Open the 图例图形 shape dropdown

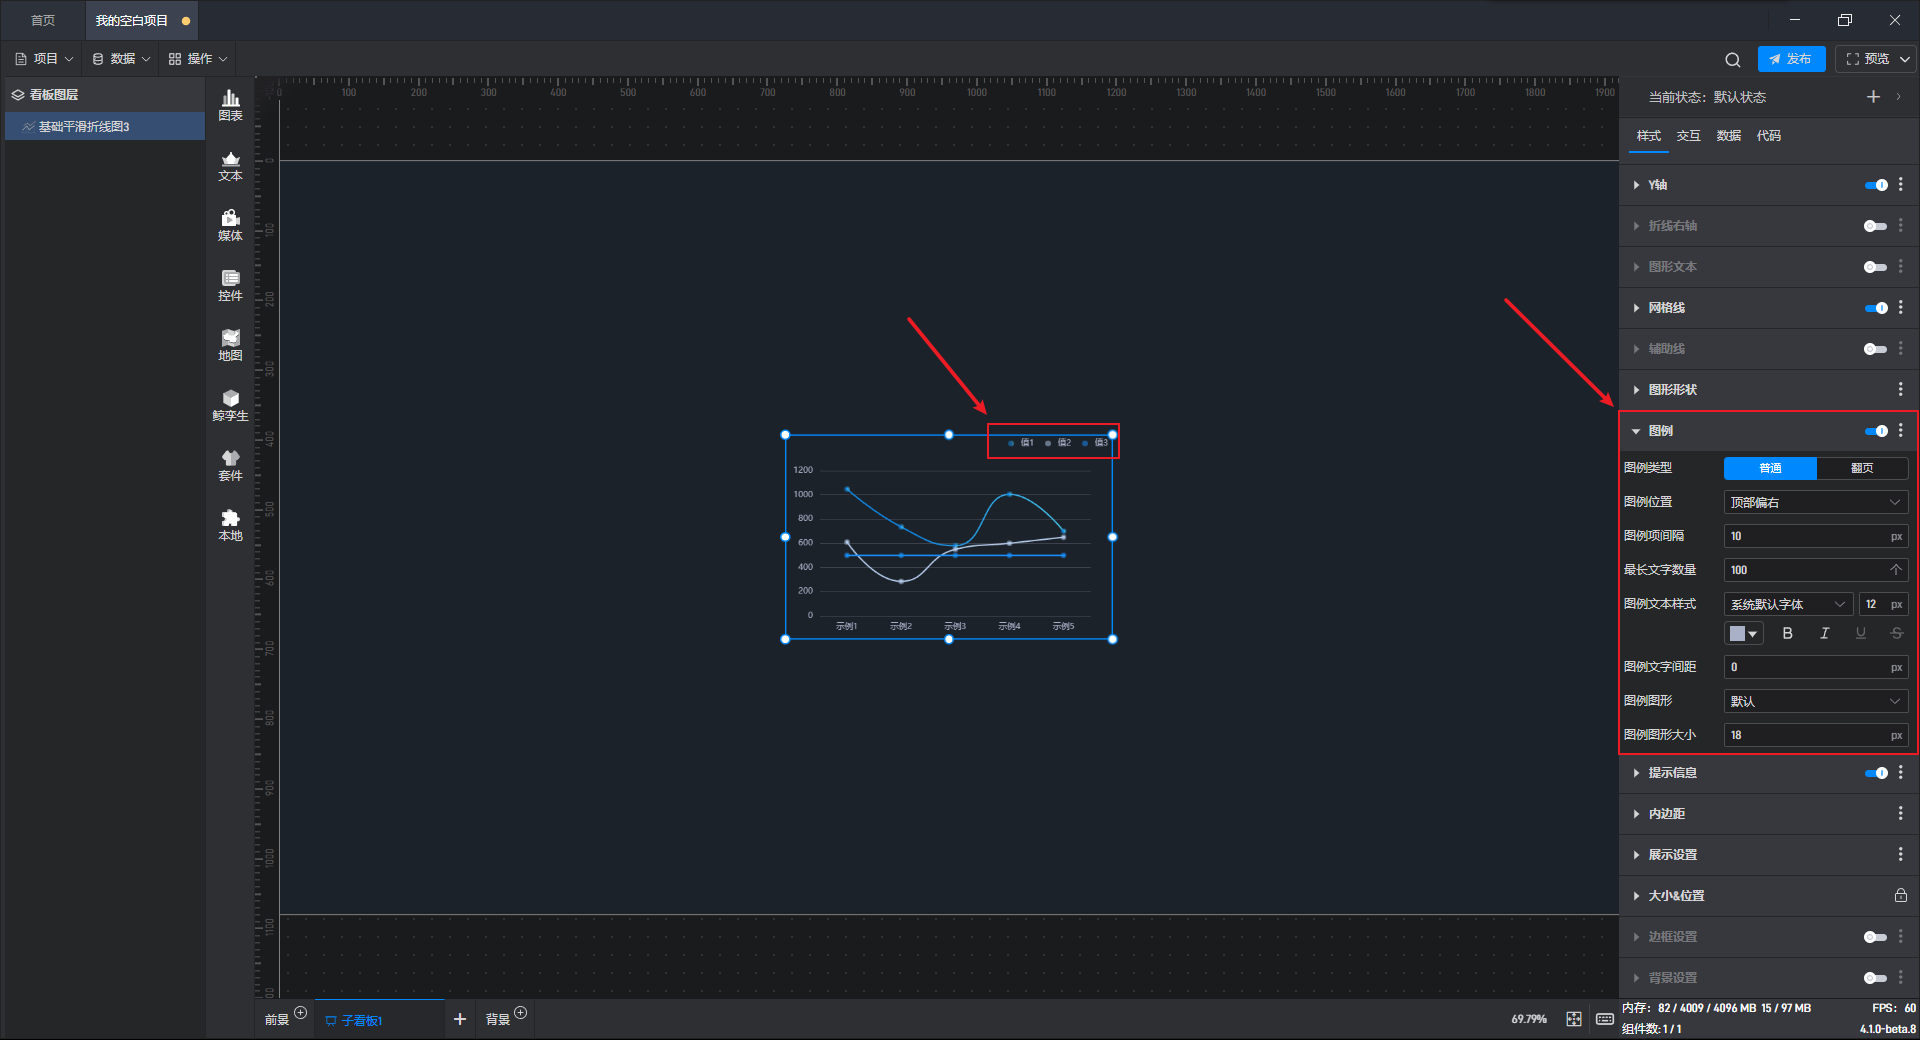click(x=1816, y=701)
